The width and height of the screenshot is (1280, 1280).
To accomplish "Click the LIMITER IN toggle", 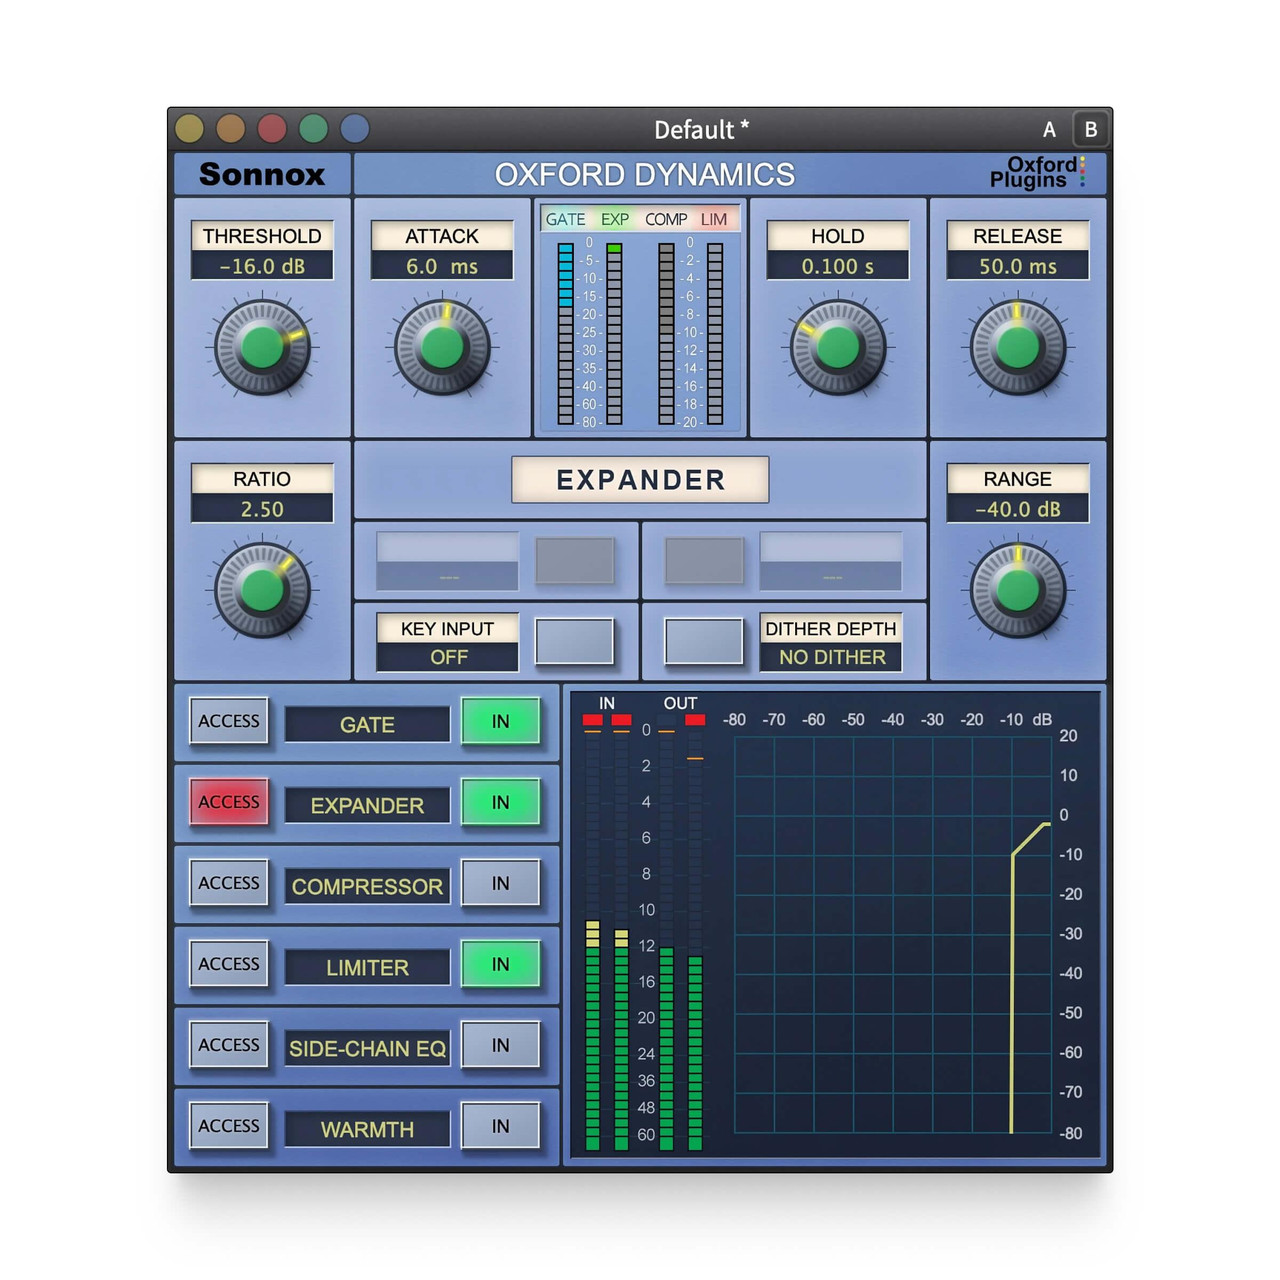I will pos(500,964).
